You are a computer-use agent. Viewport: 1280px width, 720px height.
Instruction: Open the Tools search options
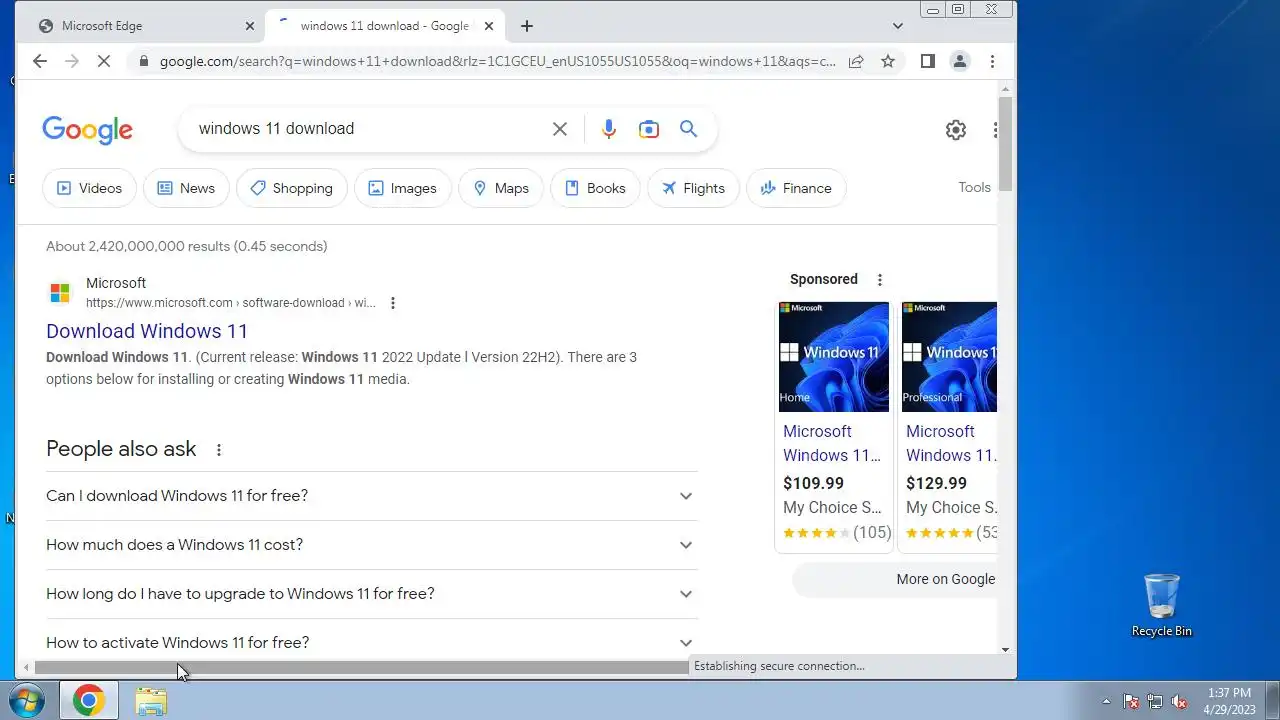click(x=974, y=187)
